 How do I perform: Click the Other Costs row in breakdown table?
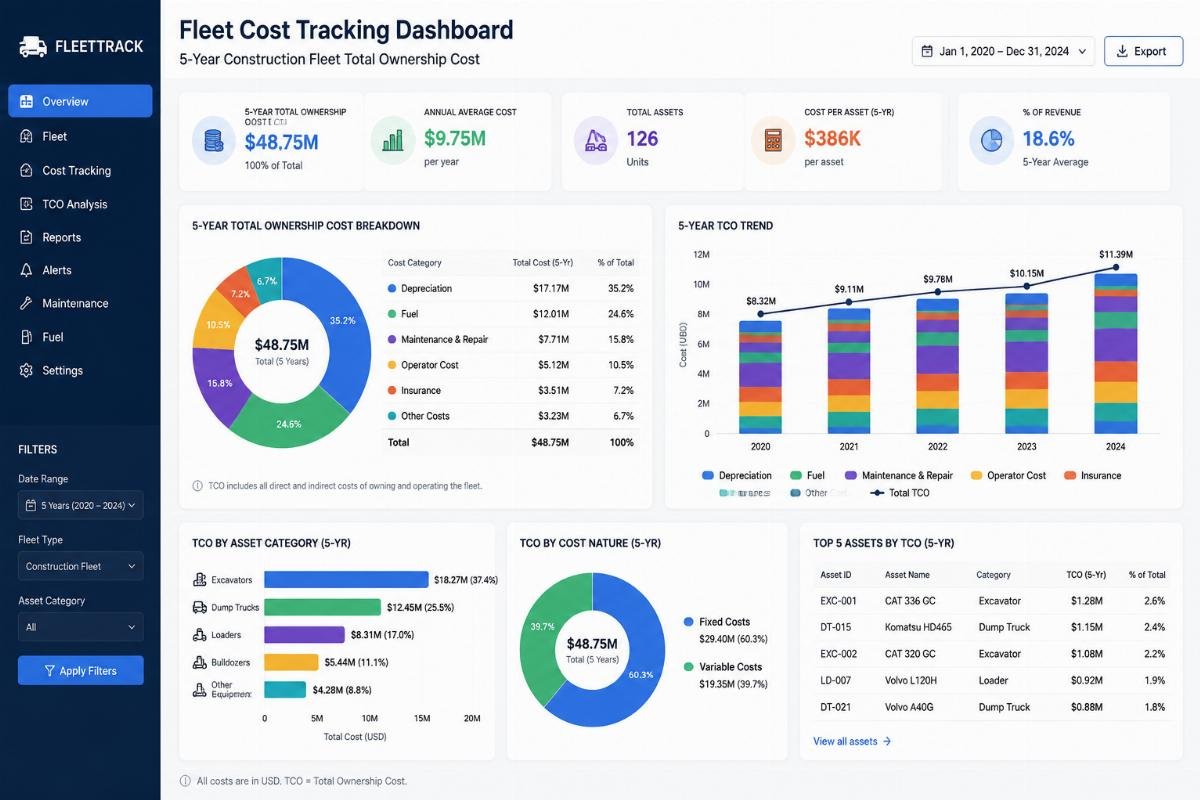[513, 416]
